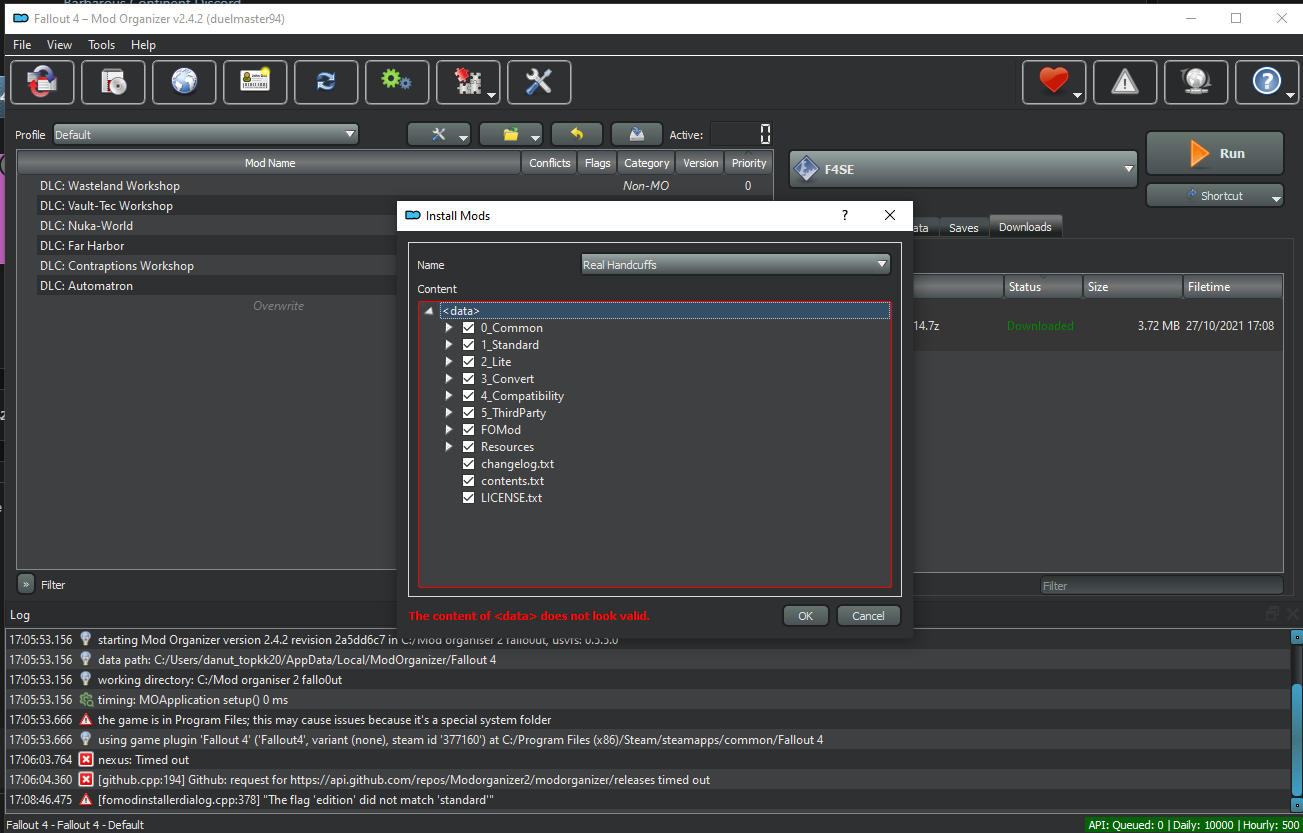This screenshot has height=833, width=1303.
Task: Open the File menu
Action: 22,45
